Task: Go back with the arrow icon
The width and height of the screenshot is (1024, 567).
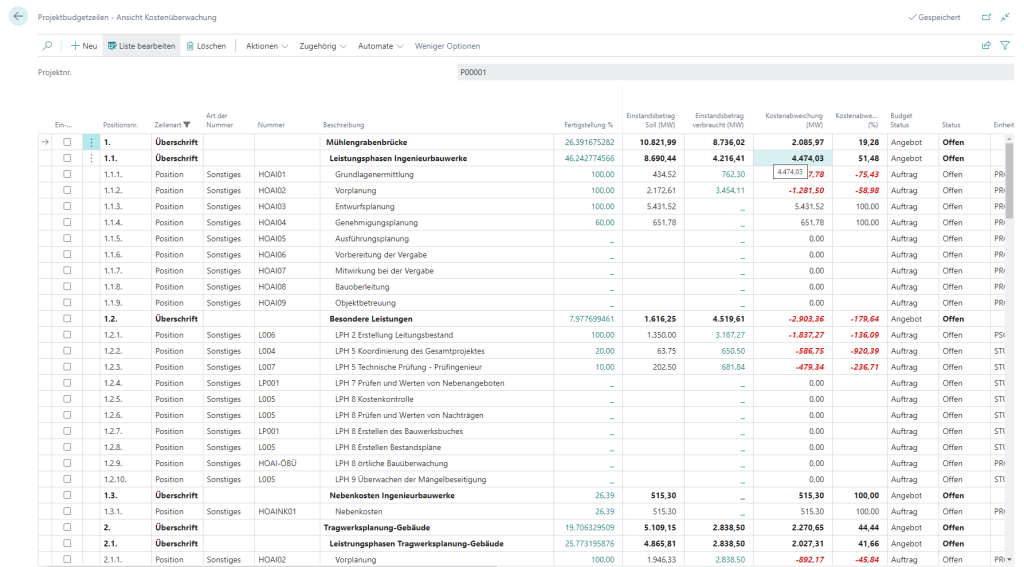Action: coord(18,16)
